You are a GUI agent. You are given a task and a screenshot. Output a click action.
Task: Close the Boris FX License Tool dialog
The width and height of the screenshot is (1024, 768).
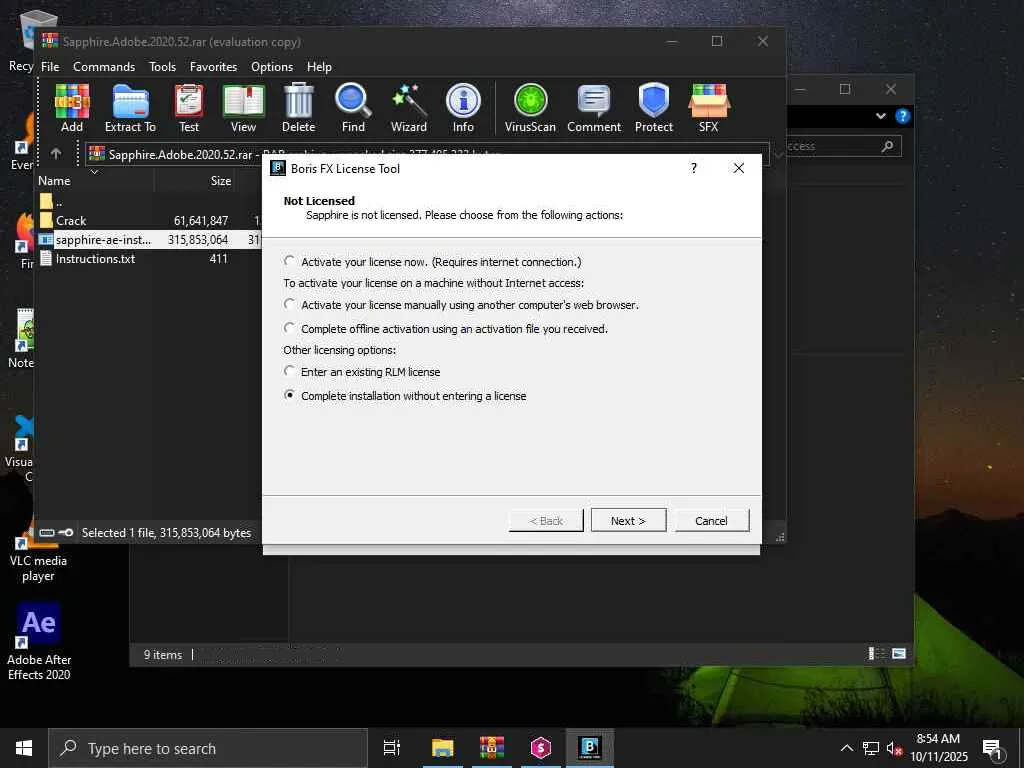pos(739,168)
